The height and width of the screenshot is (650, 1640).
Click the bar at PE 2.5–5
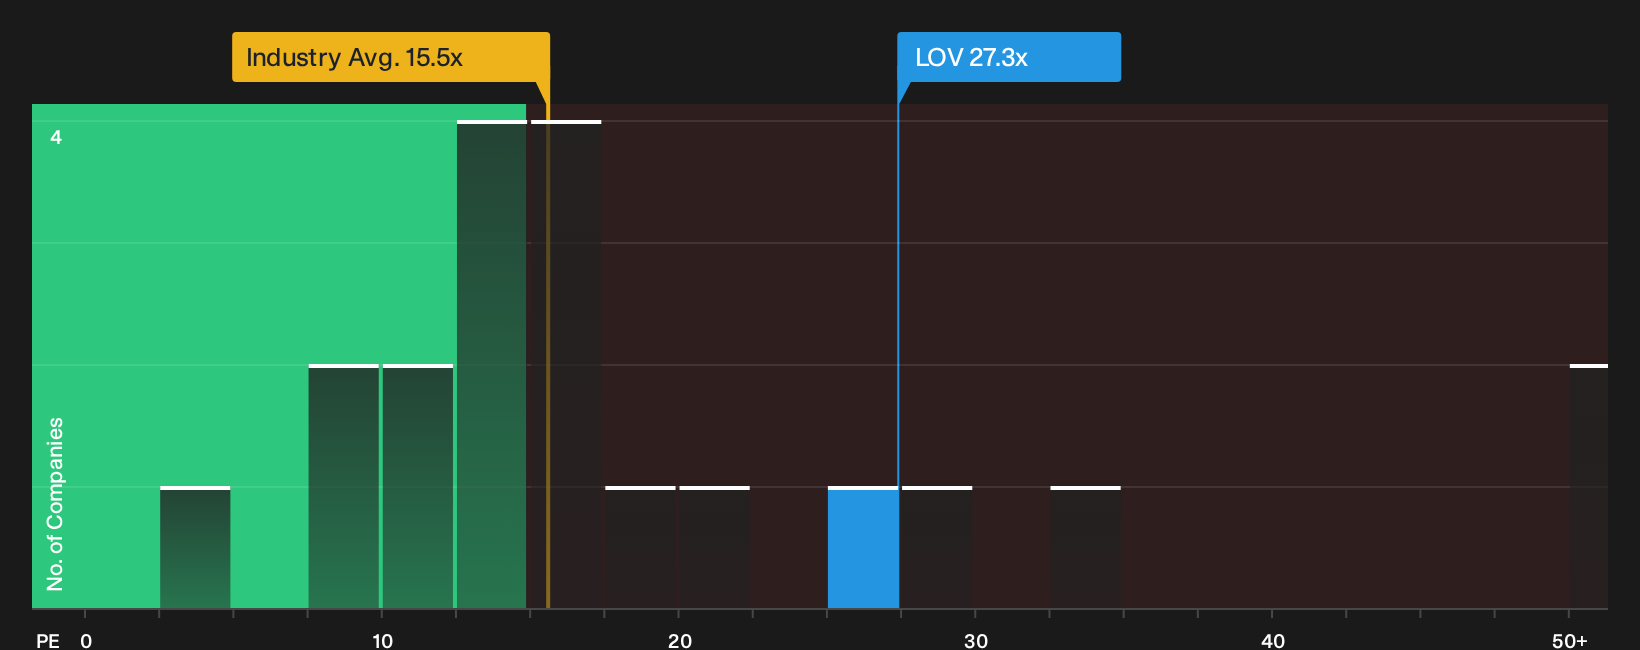(195, 548)
